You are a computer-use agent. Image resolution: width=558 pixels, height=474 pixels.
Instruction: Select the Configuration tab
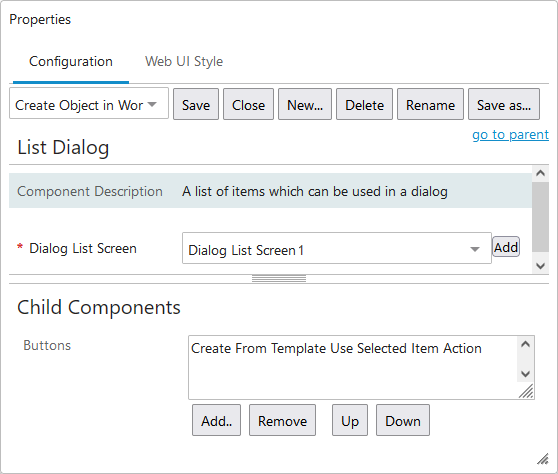71,62
